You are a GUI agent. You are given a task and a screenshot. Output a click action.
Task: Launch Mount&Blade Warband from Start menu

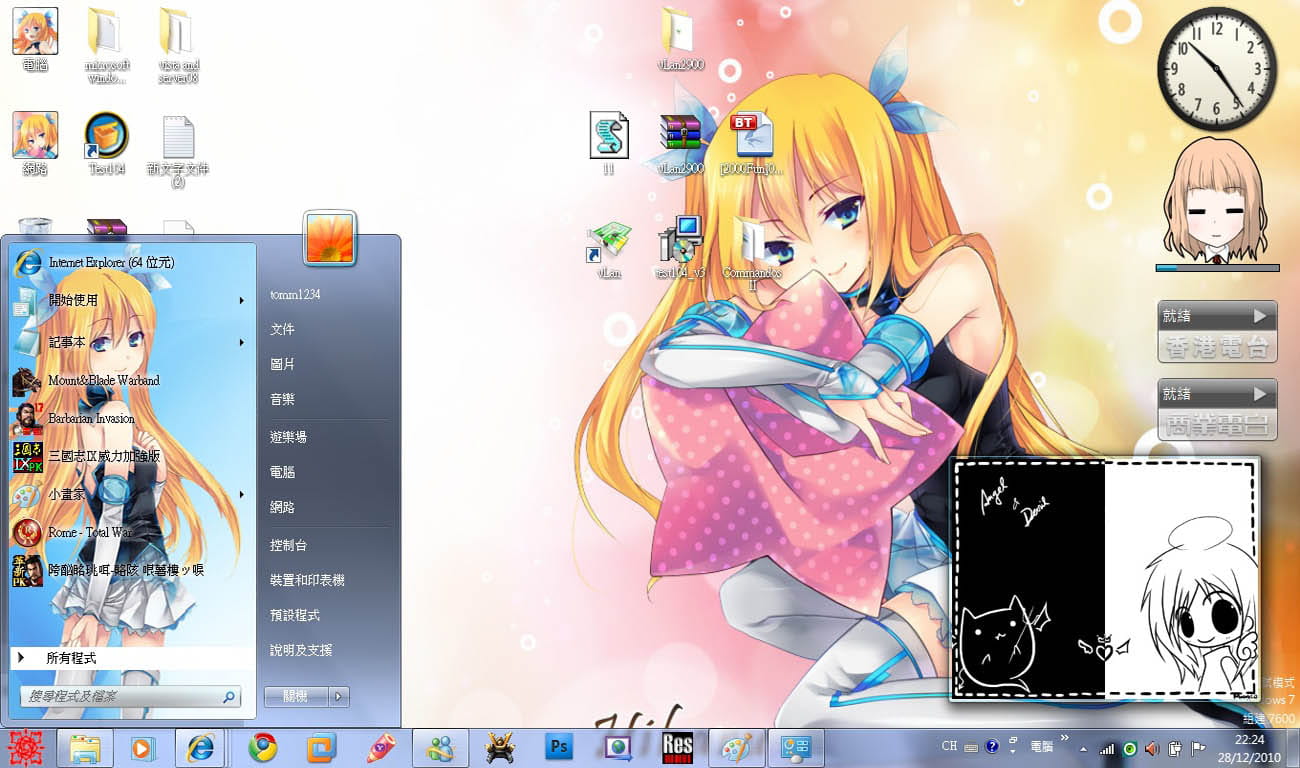[103, 381]
